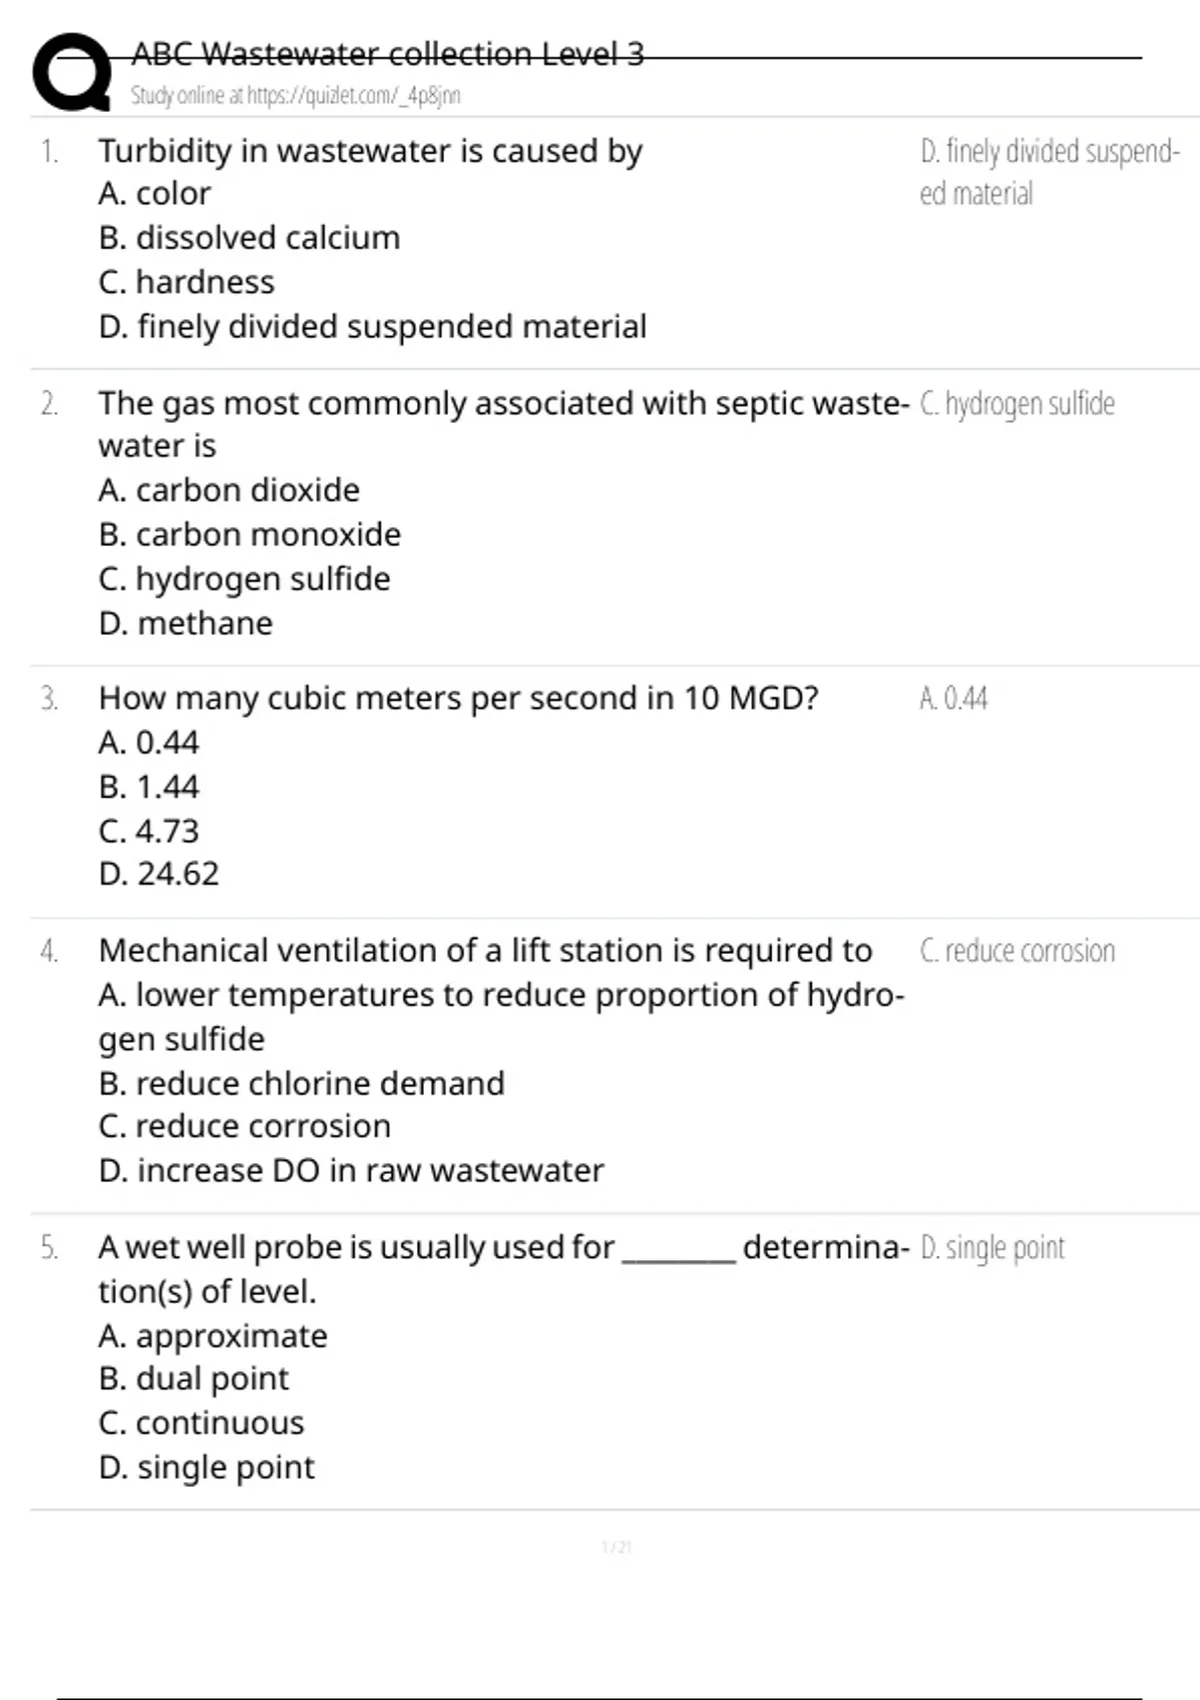1200x1700 pixels.
Task: Click question about 10 MGD conversion
Action: point(458,698)
